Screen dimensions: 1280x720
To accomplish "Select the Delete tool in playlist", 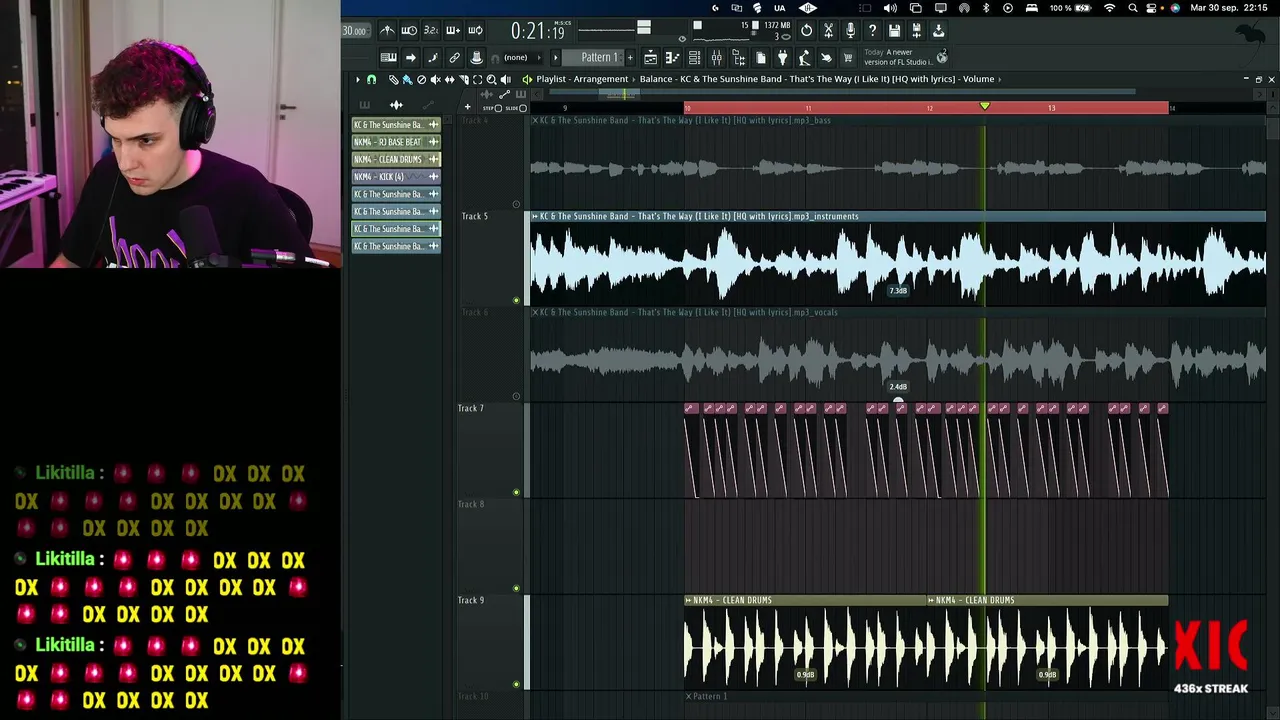I will (421, 79).
